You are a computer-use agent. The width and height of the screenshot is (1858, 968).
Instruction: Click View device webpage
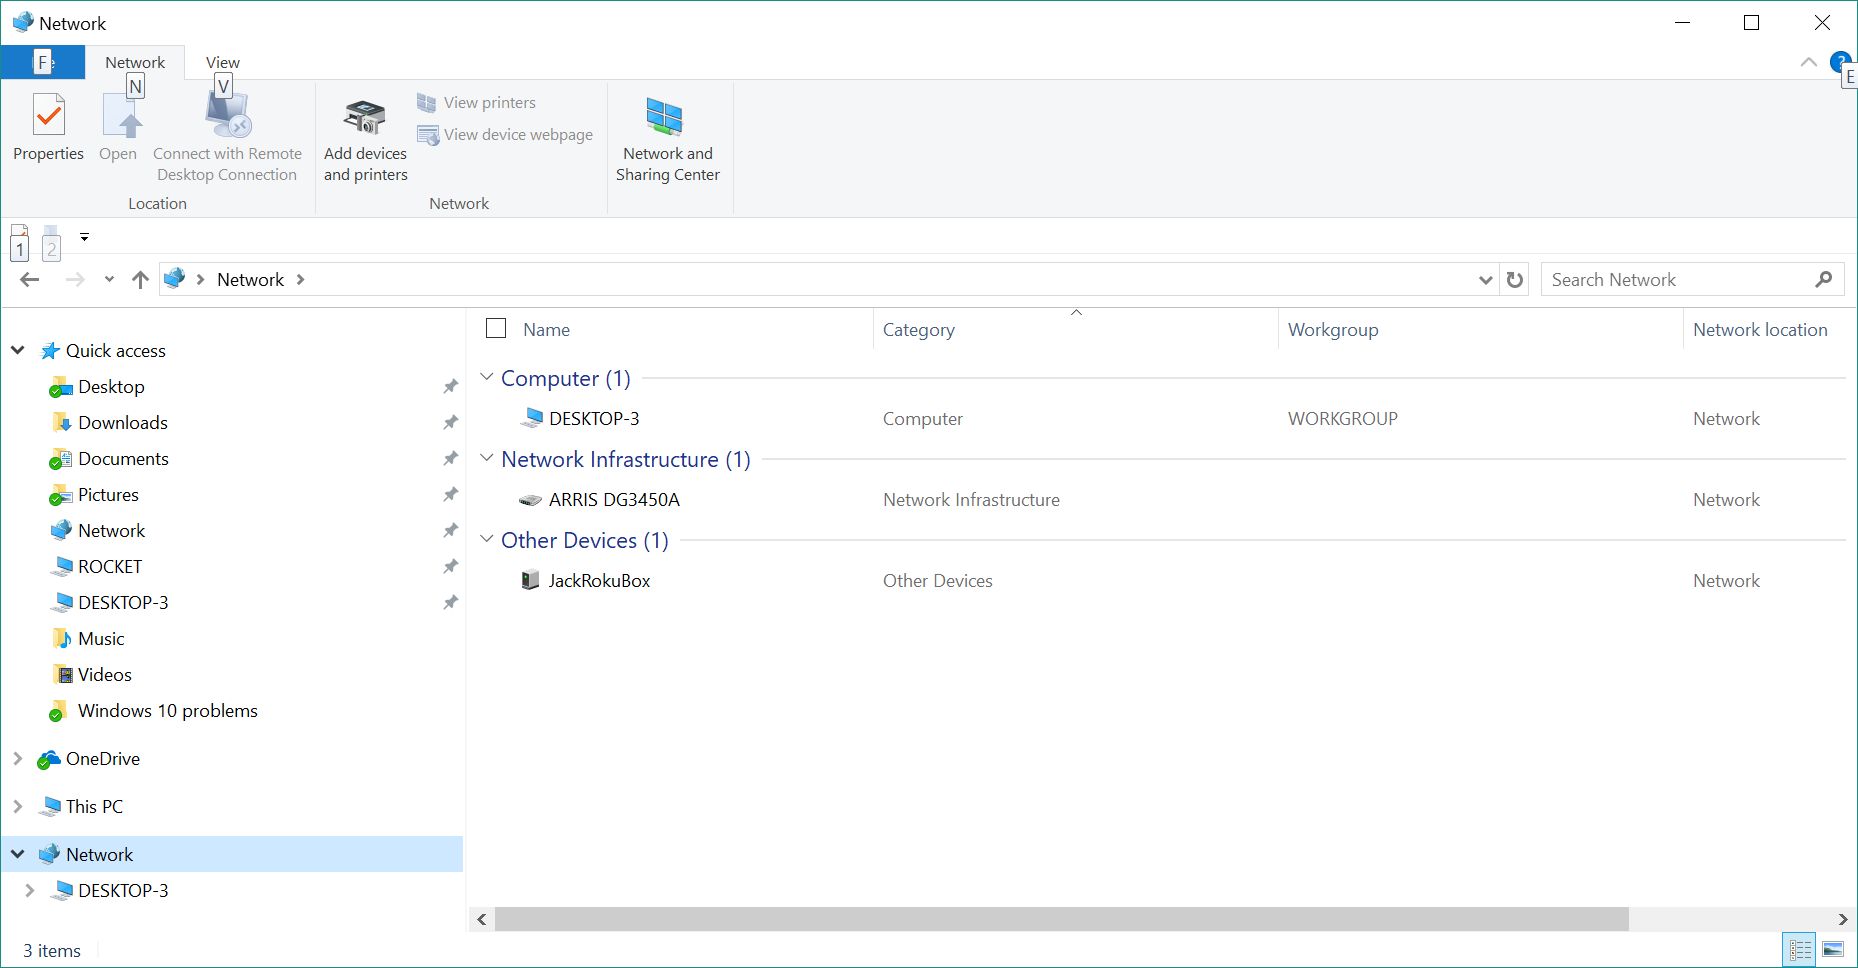(x=505, y=134)
